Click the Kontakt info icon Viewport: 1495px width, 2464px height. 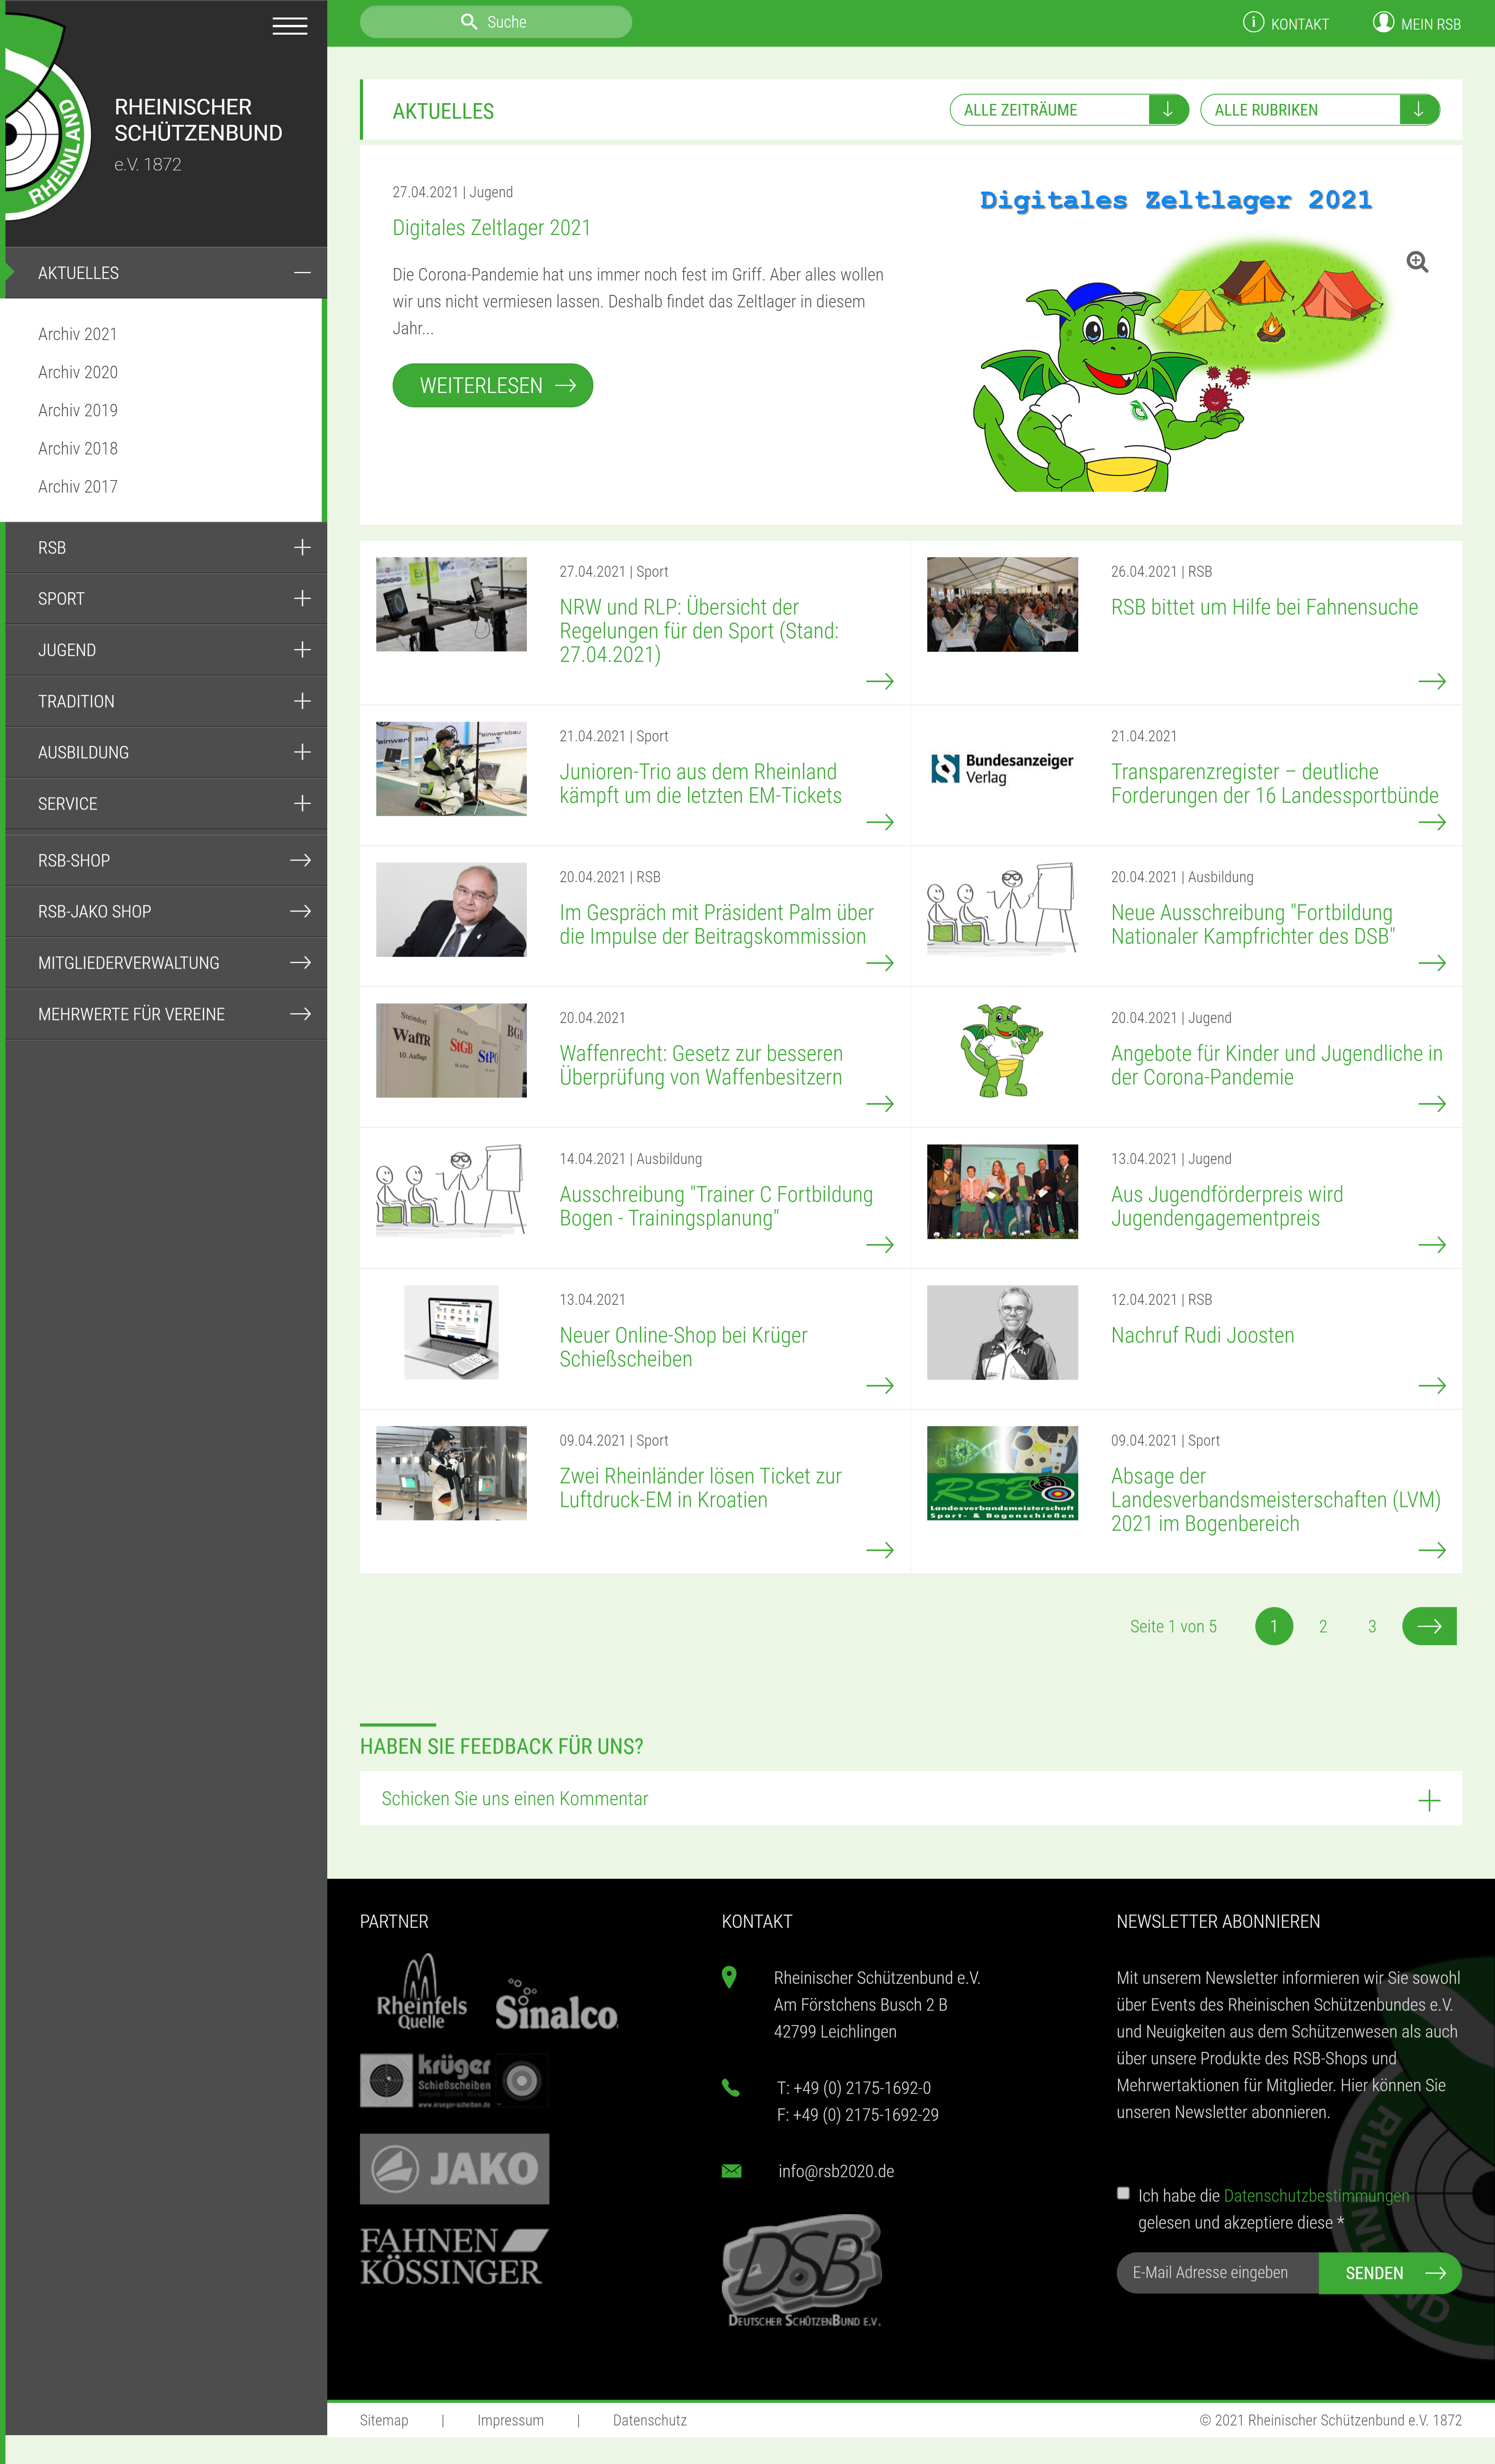pyautogui.click(x=1253, y=22)
